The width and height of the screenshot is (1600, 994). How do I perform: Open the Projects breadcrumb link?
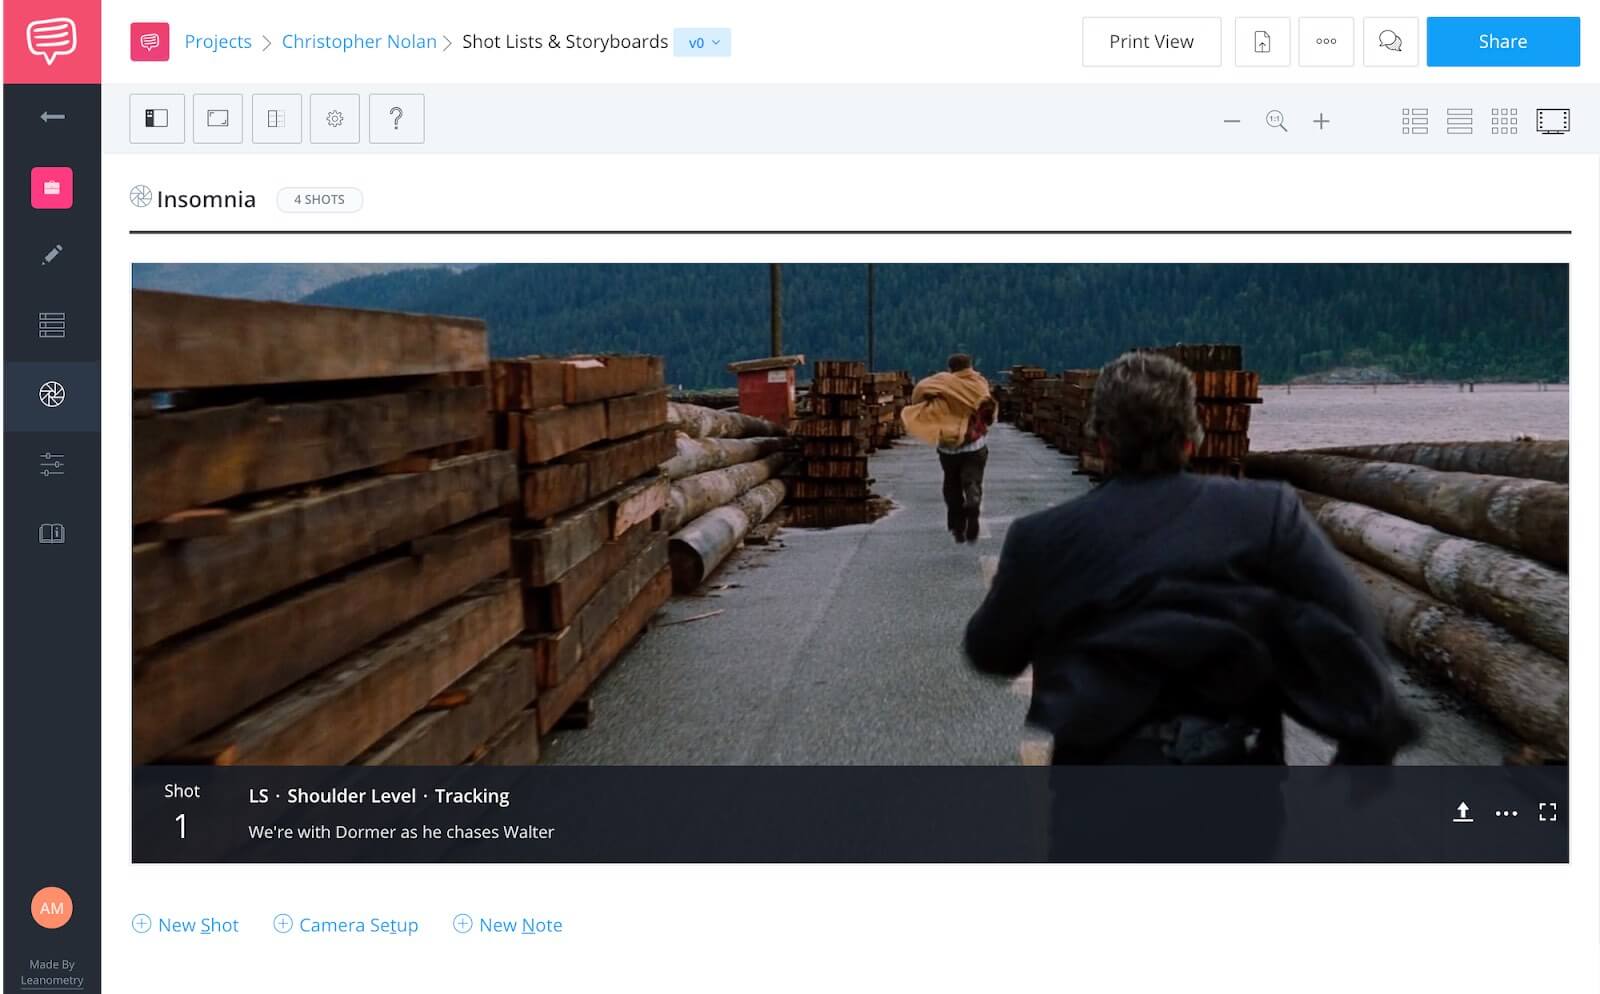[x=218, y=42]
